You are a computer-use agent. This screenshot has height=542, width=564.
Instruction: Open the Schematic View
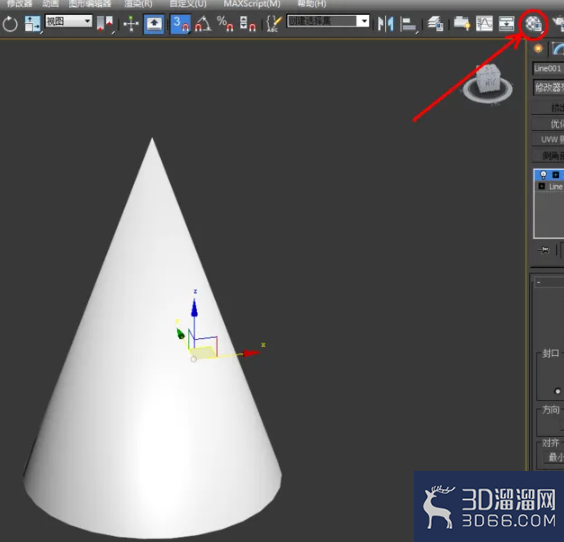pyautogui.click(x=506, y=24)
